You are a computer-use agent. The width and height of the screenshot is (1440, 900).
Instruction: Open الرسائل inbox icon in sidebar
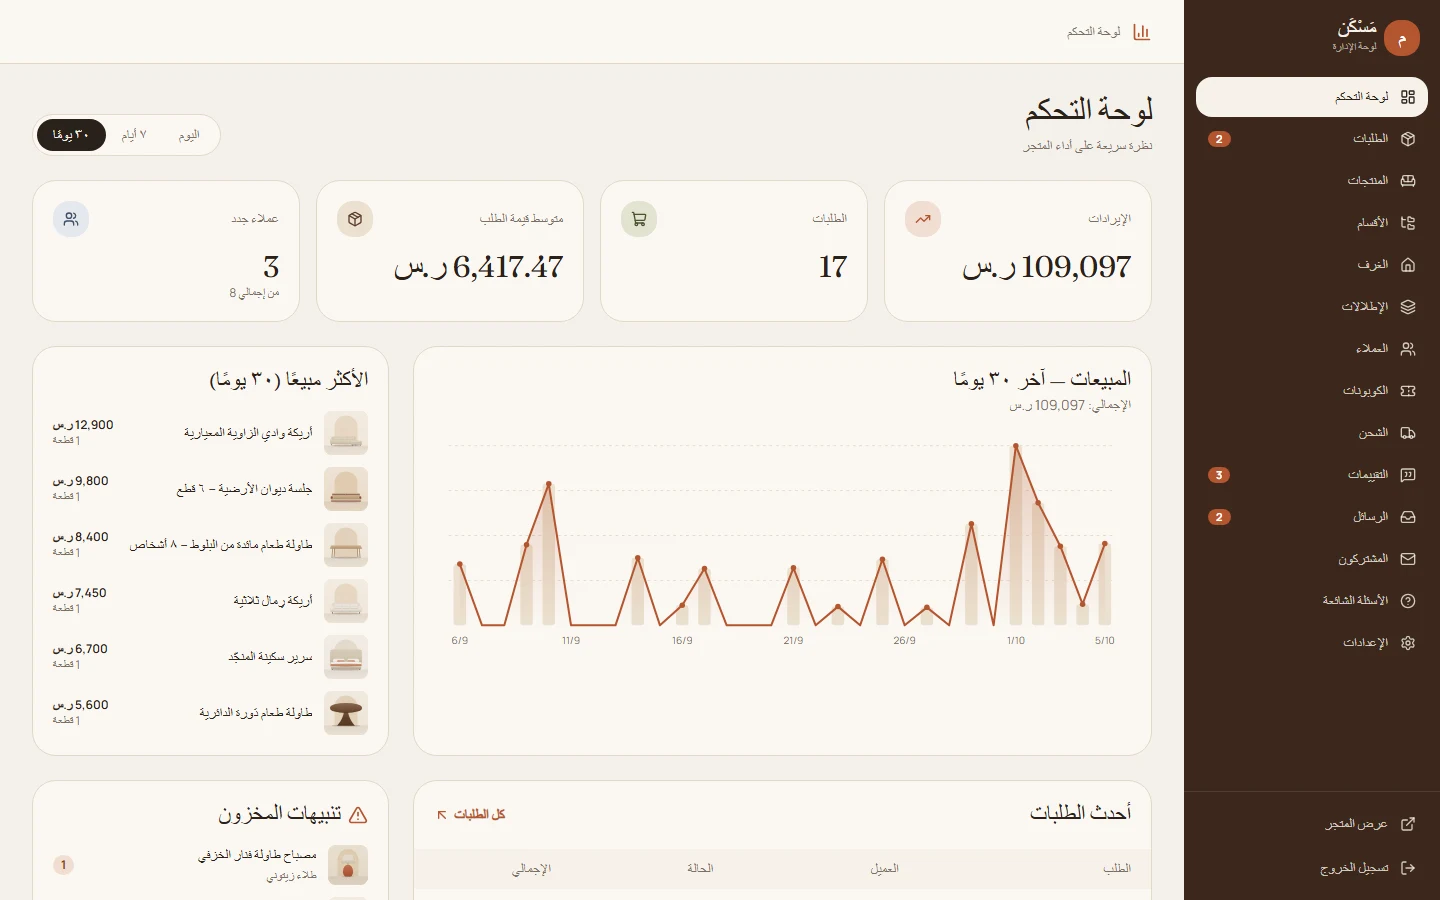tap(1408, 517)
